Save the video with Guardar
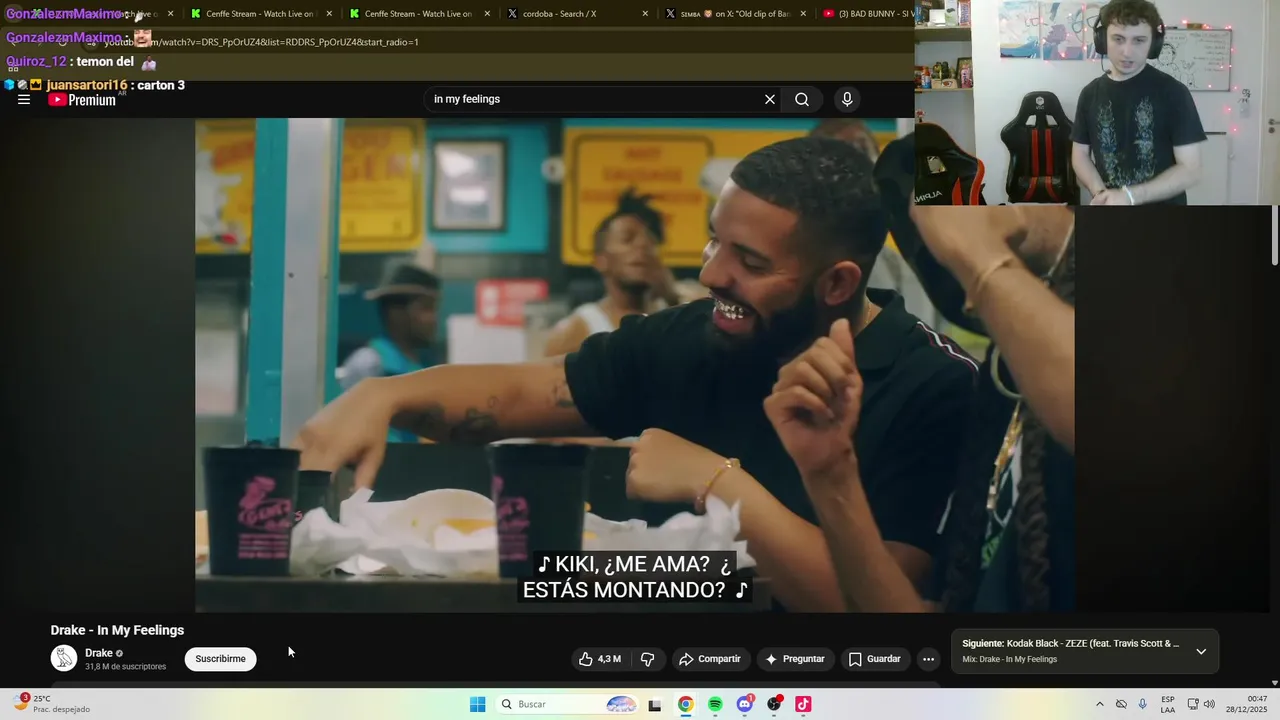Screen dimensions: 1280x720 tap(875, 659)
